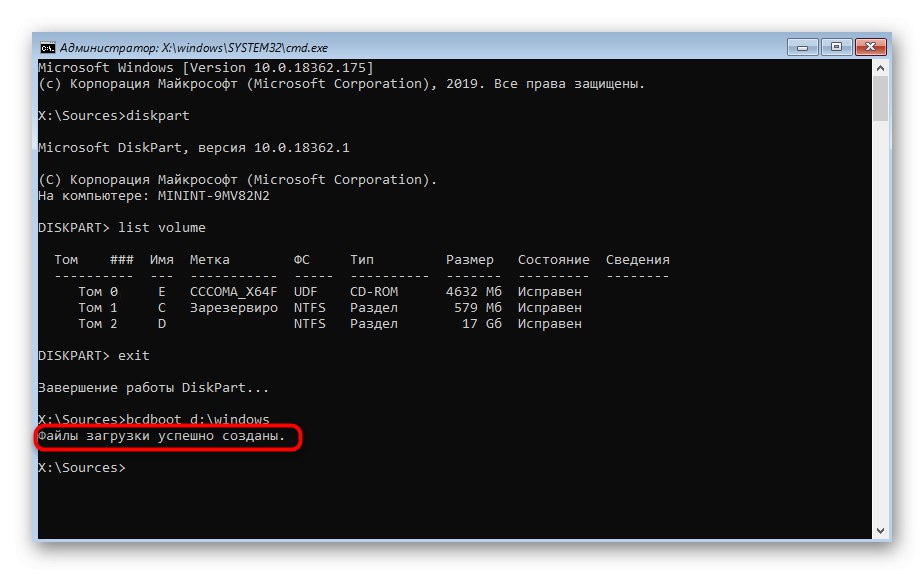Click the last X:\Sources> prompt line

[82, 468]
